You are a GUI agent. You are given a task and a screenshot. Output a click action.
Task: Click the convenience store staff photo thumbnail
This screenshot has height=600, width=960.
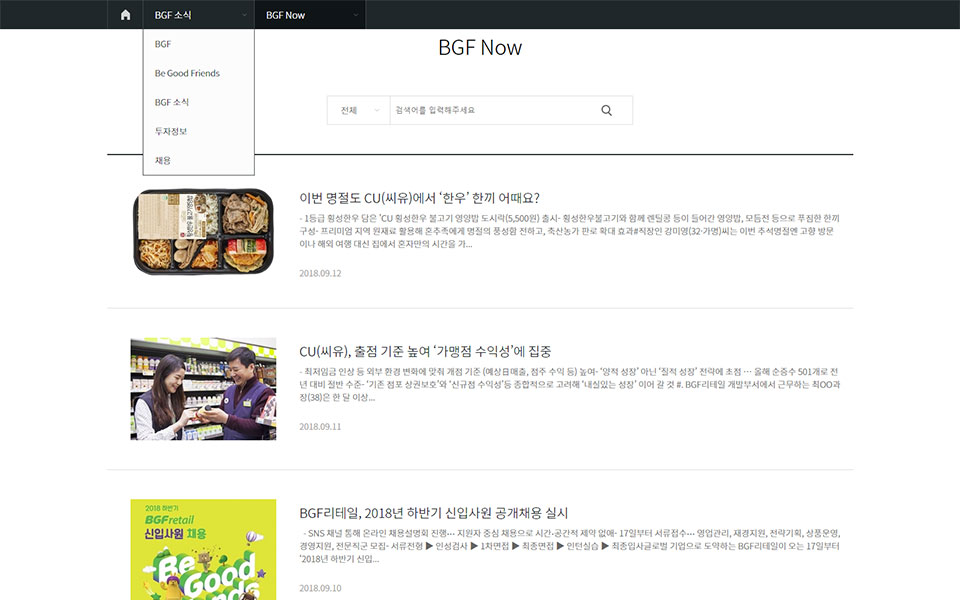[x=203, y=389]
